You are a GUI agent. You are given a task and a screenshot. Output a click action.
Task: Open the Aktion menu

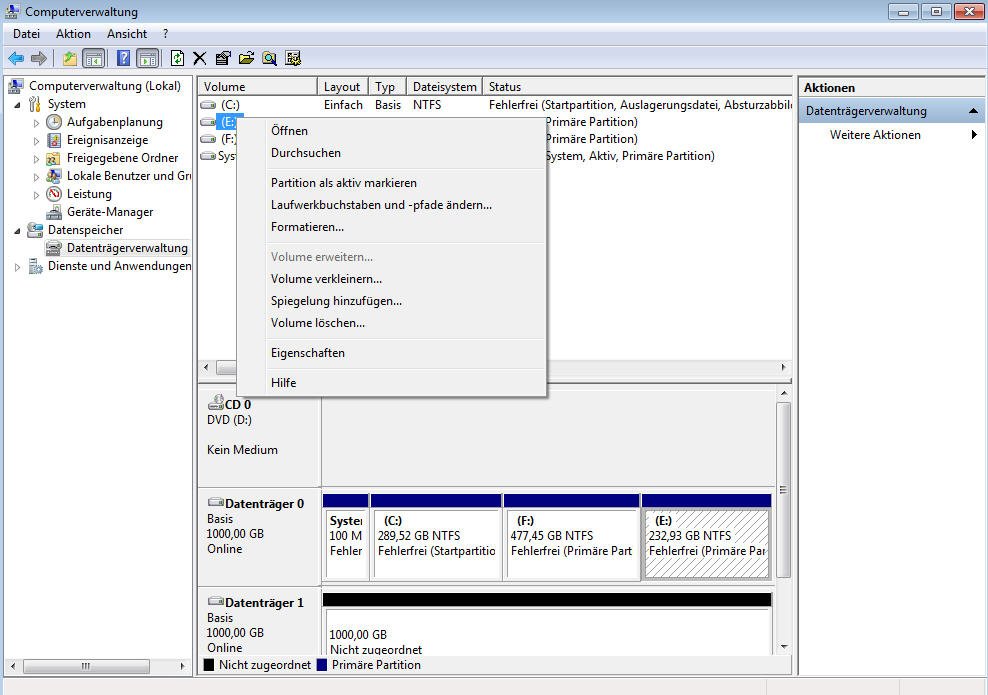pyautogui.click(x=73, y=34)
